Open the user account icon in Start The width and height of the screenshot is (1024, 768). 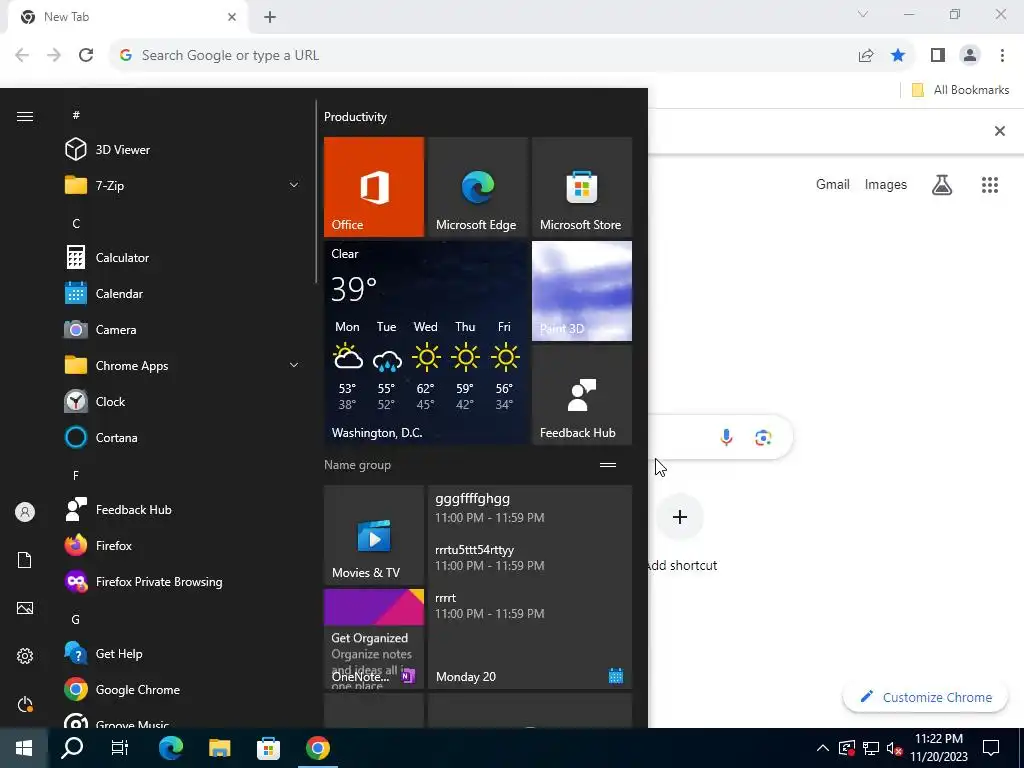tap(25, 512)
